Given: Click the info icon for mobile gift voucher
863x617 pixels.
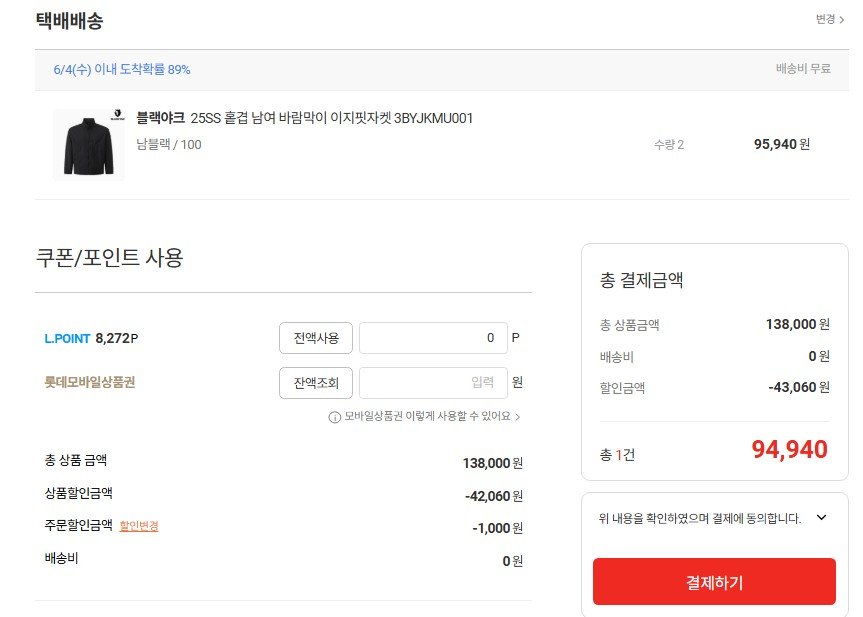Looking at the screenshot, I should click(x=334, y=417).
